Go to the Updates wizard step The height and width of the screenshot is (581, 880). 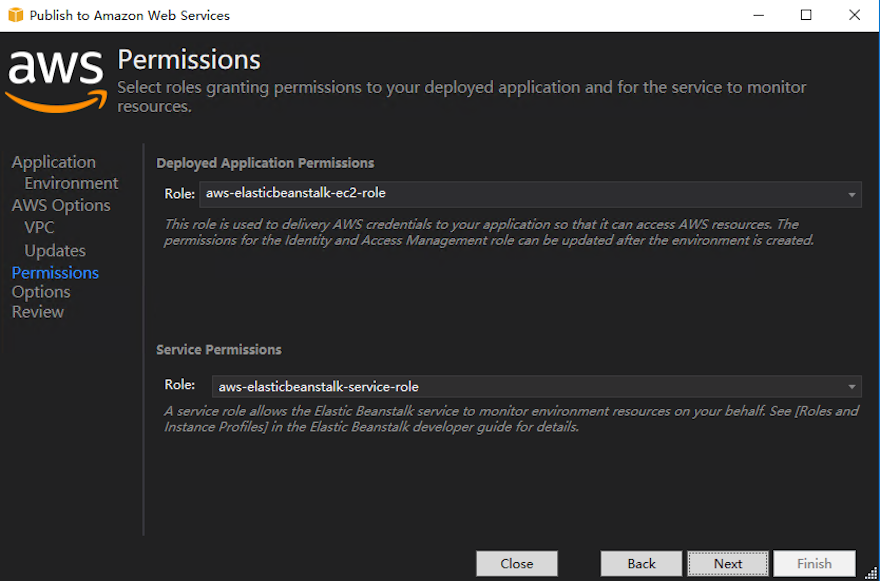pyautogui.click(x=55, y=250)
